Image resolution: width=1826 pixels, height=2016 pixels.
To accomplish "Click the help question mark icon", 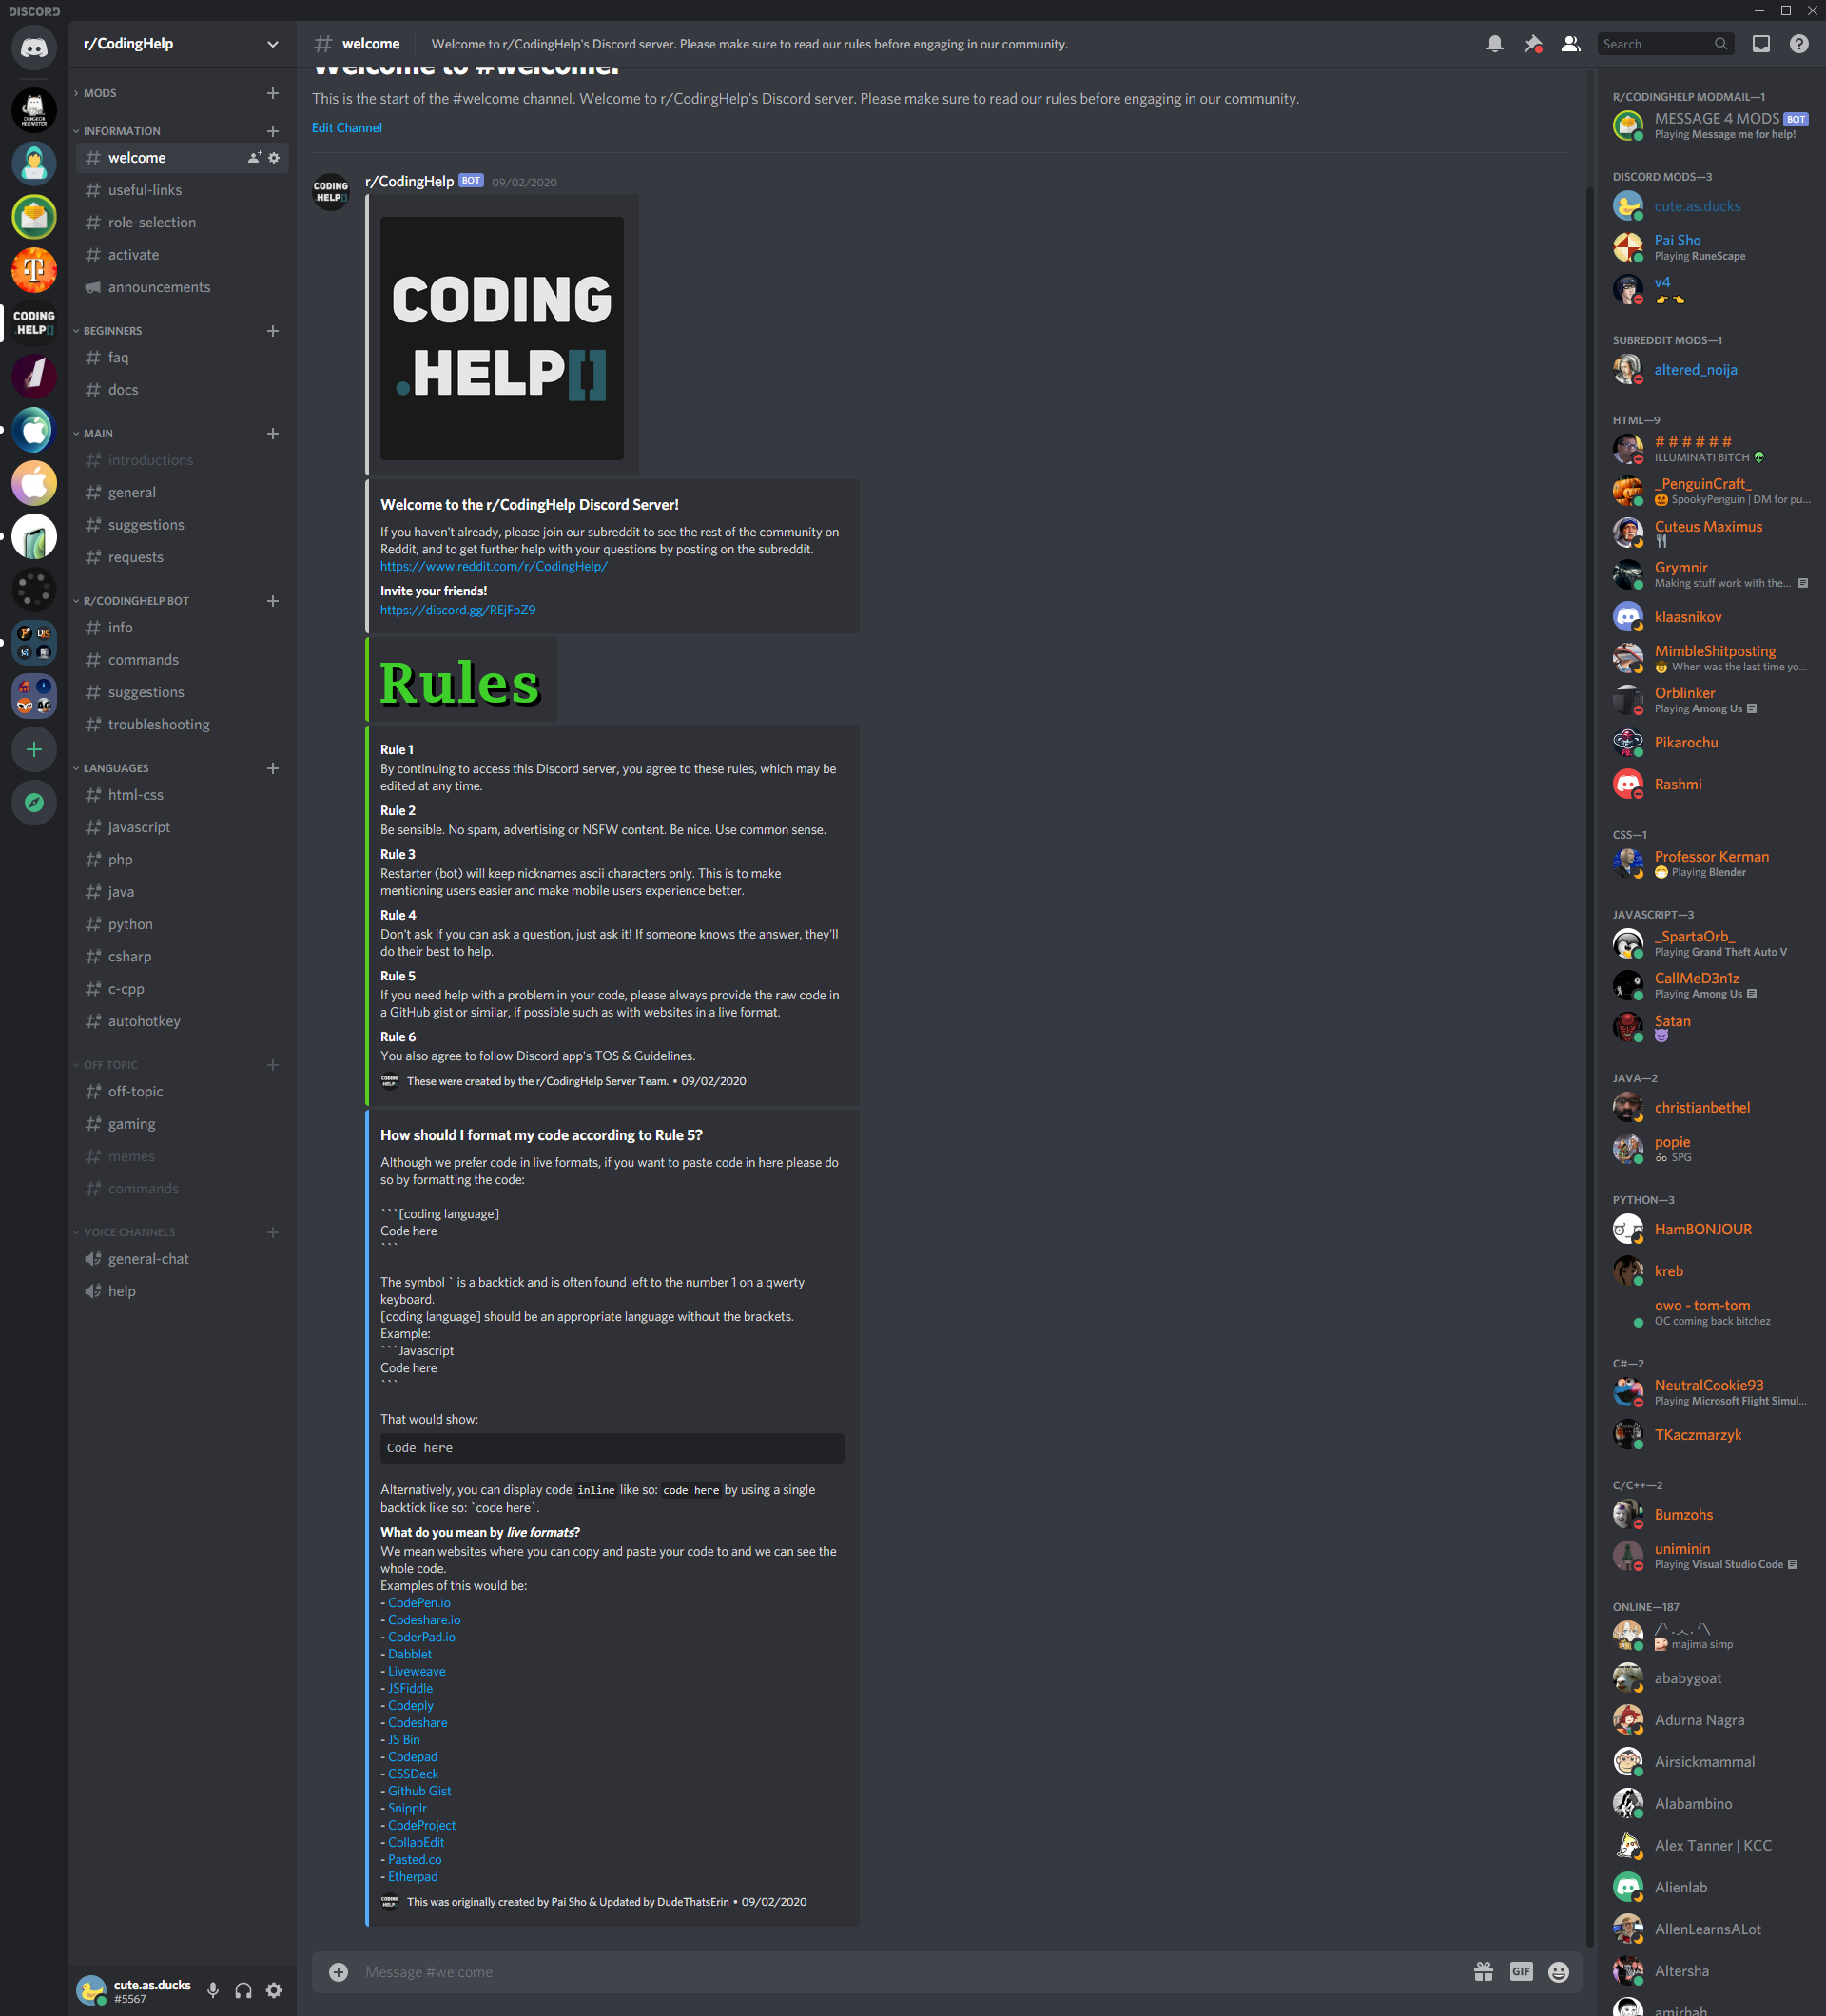I will click(1798, 44).
